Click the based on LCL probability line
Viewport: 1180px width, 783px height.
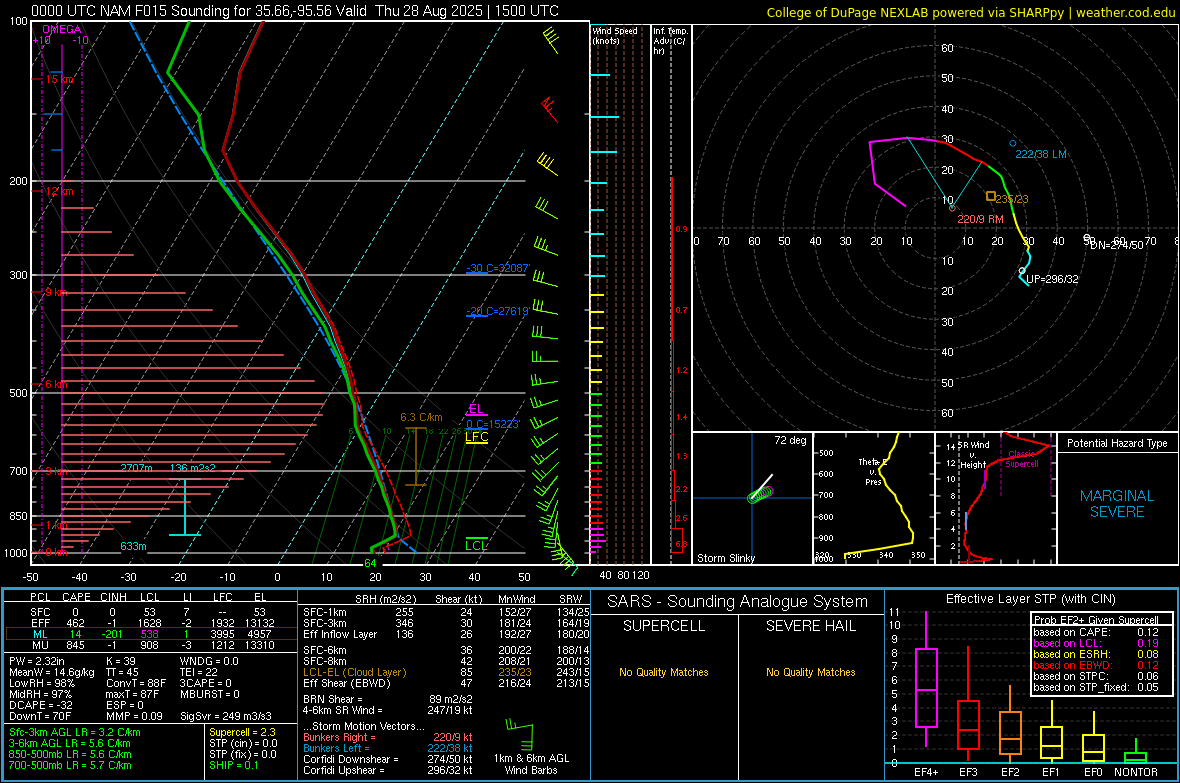point(1096,644)
